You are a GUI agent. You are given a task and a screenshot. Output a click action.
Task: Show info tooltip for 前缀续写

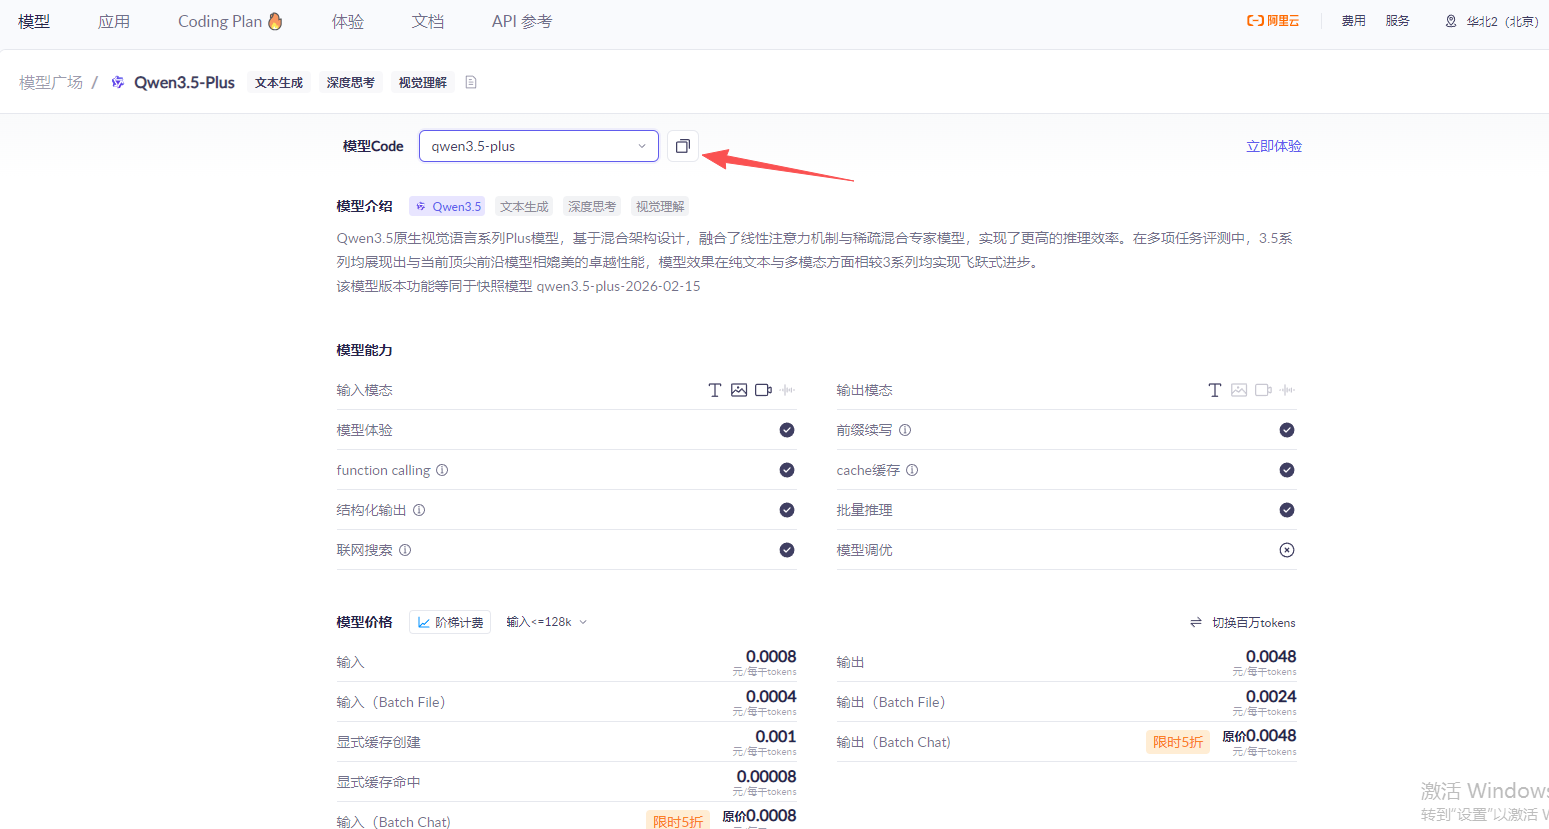[905, 430]
